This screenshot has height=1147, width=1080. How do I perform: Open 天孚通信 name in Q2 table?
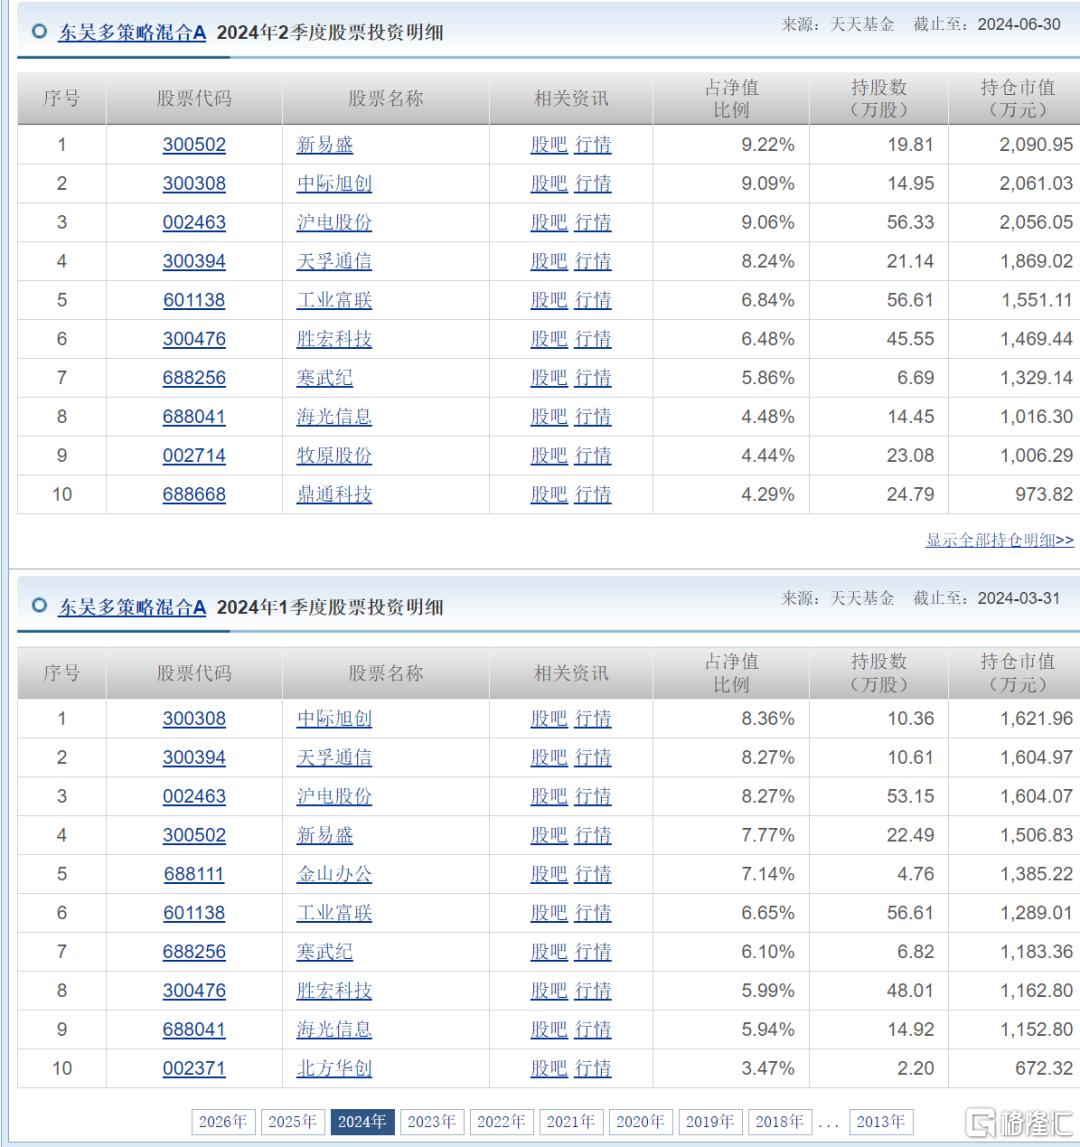pos(334,261)
